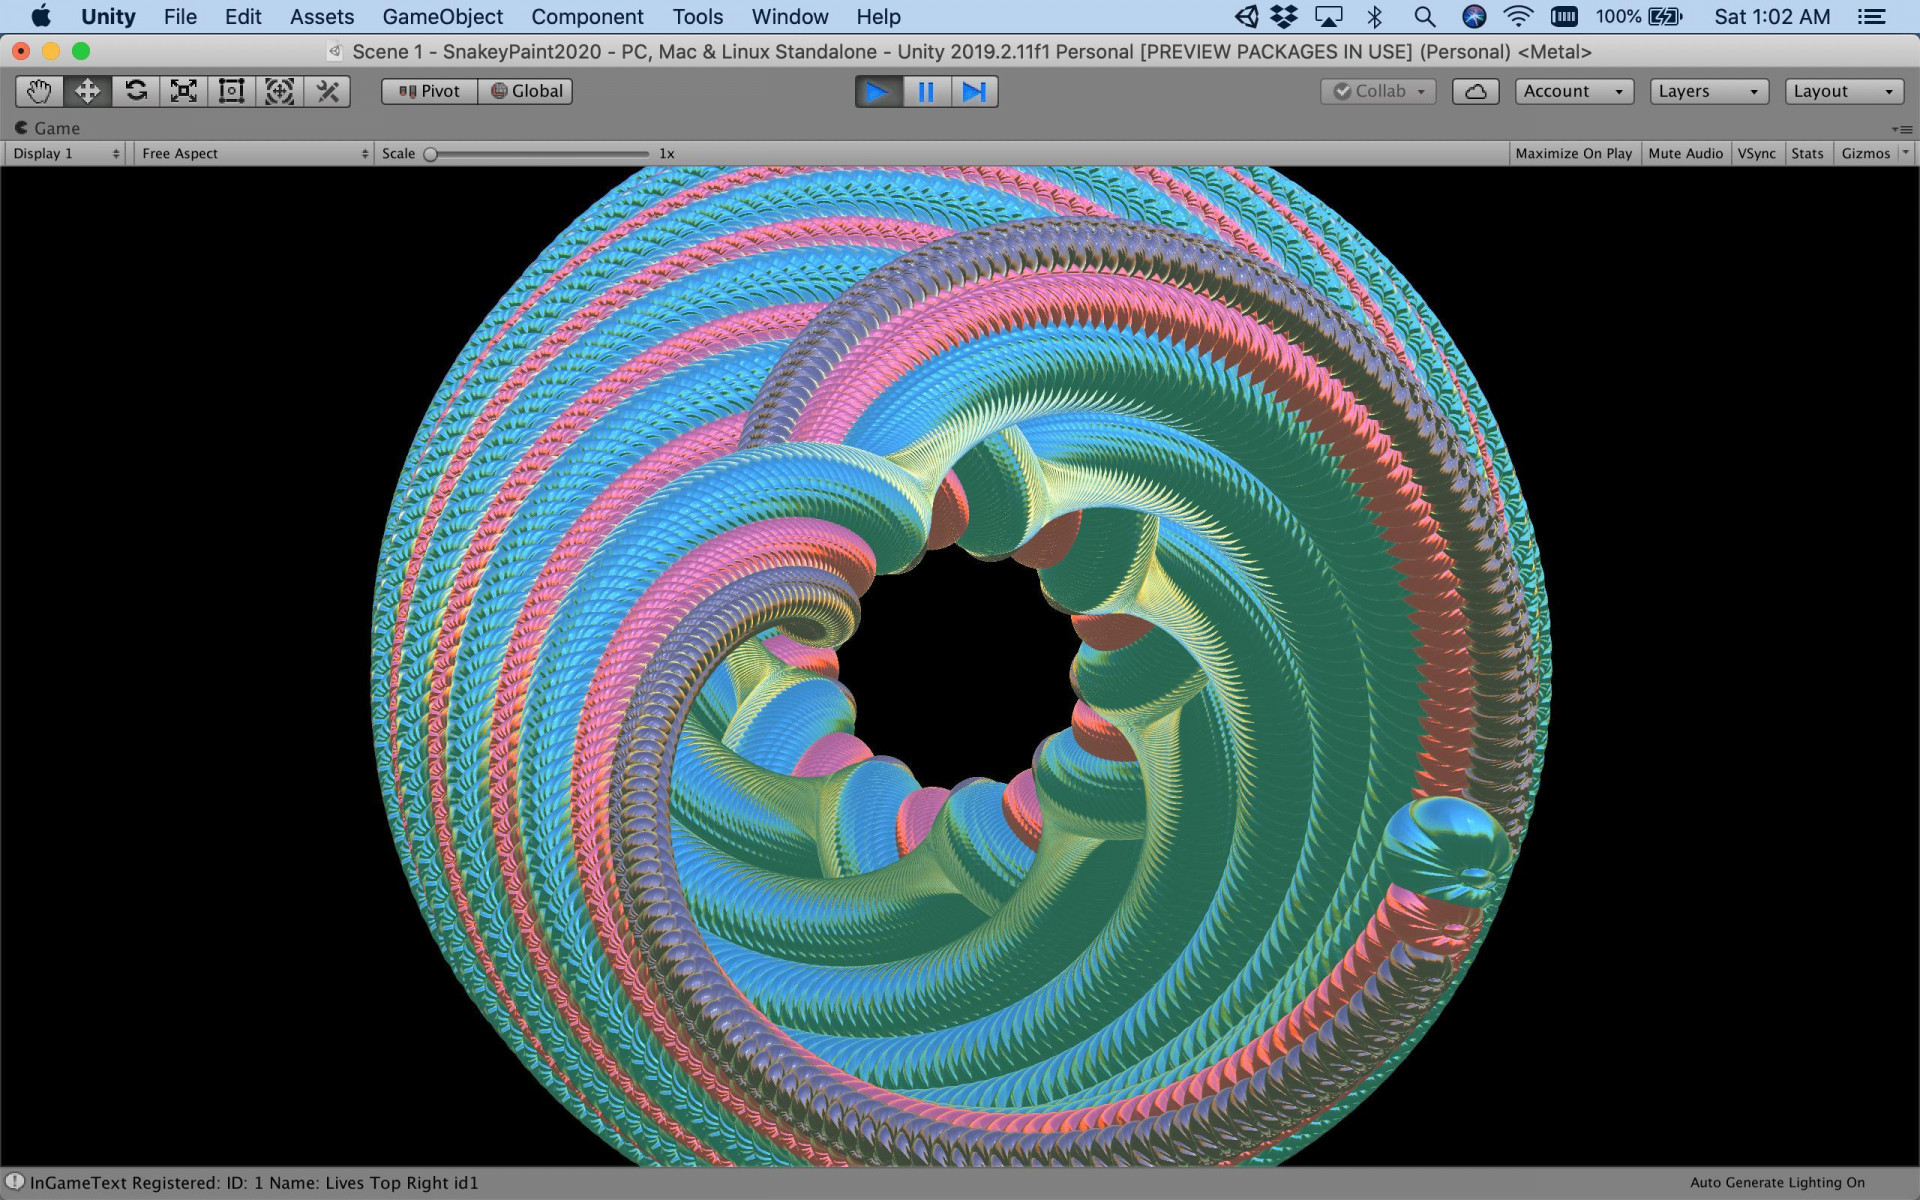Toggle Stats overlay
The height and width of the screenshot is (1200, 1920).
pos(1807,153)
